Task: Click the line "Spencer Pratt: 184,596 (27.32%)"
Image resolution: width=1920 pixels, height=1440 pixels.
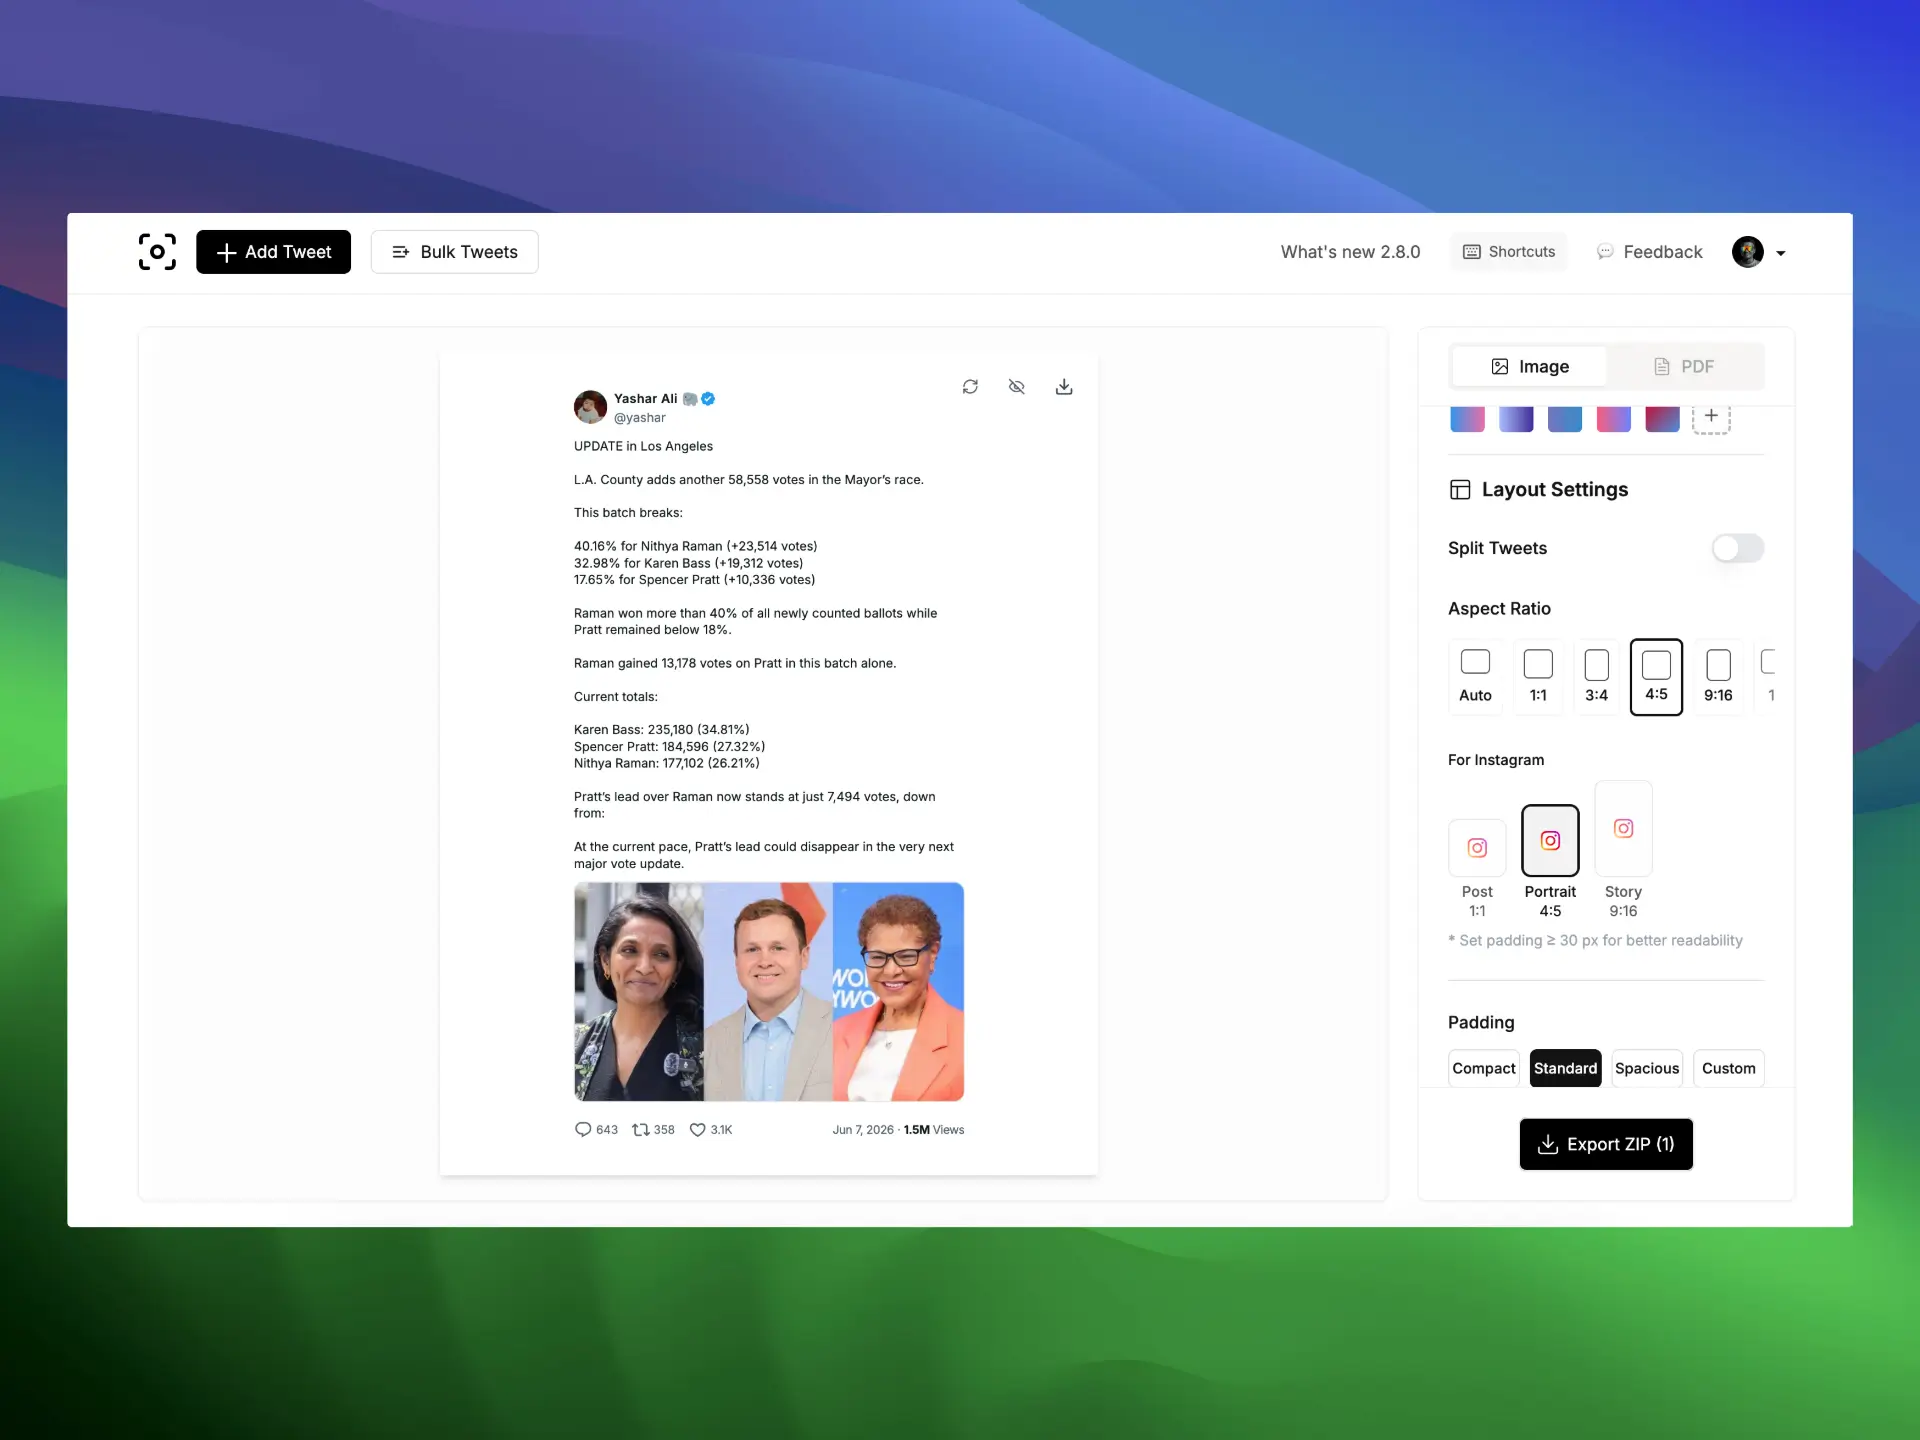Action: (x=670, y=747)
